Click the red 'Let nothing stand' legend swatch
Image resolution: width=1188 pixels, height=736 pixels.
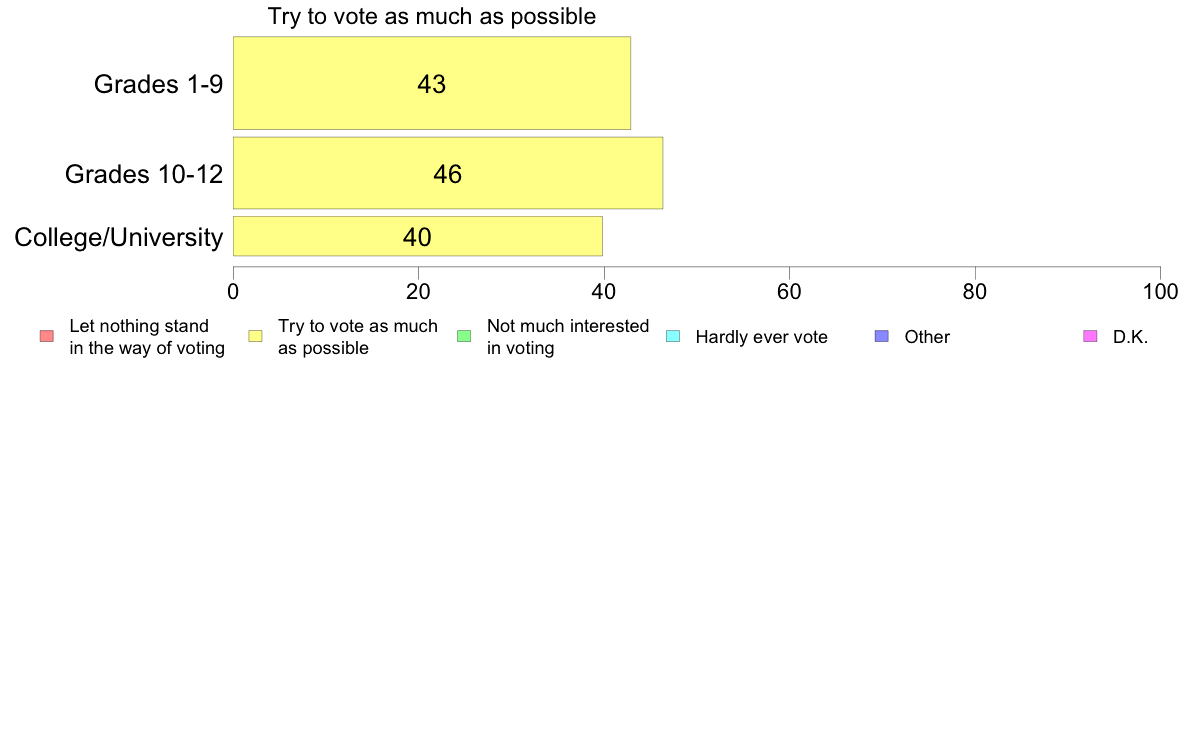pyautogui.click(x=47, y=337)
